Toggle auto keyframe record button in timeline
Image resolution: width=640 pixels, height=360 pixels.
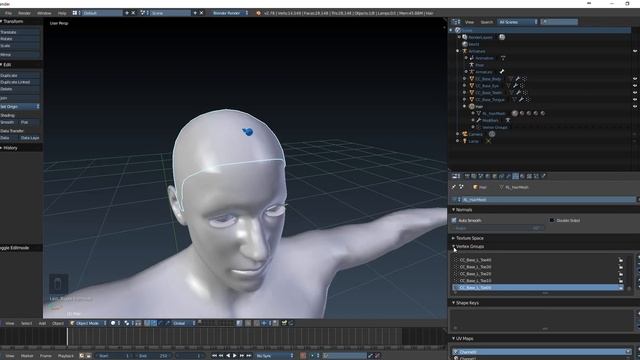[303, 356]
